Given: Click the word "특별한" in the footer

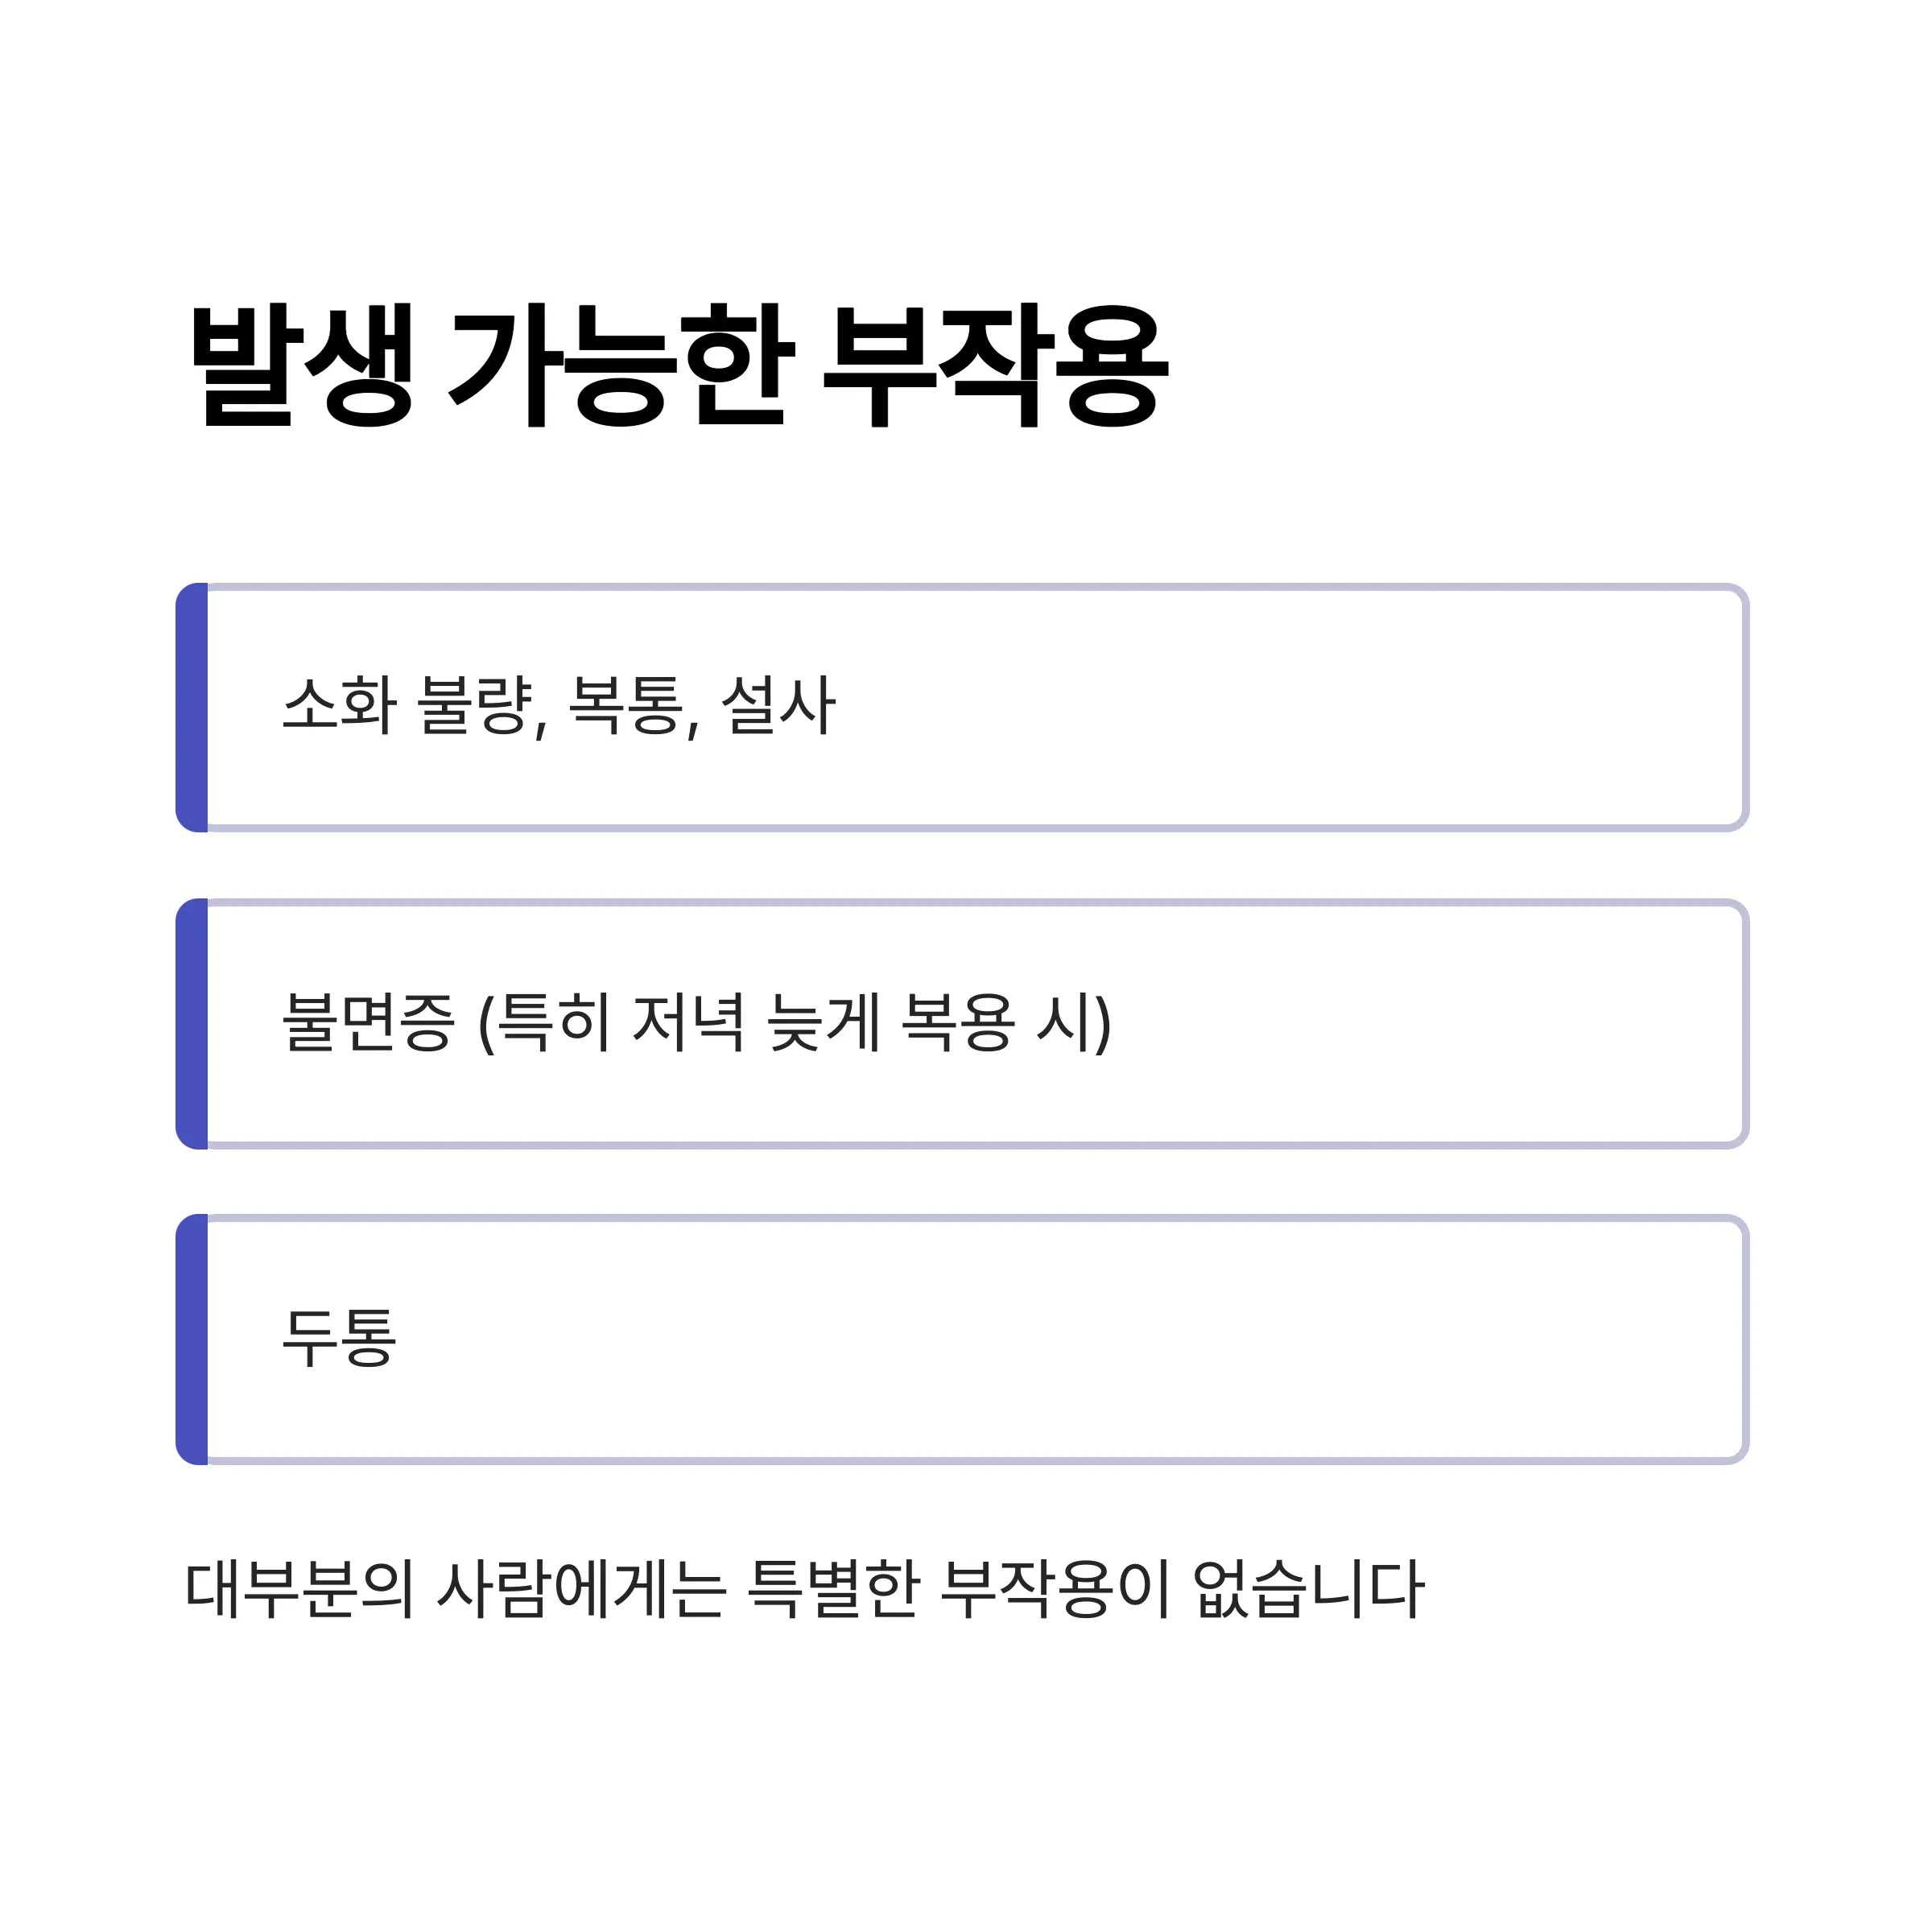Looking at the screenshot, I should [x=833, y=1588].
